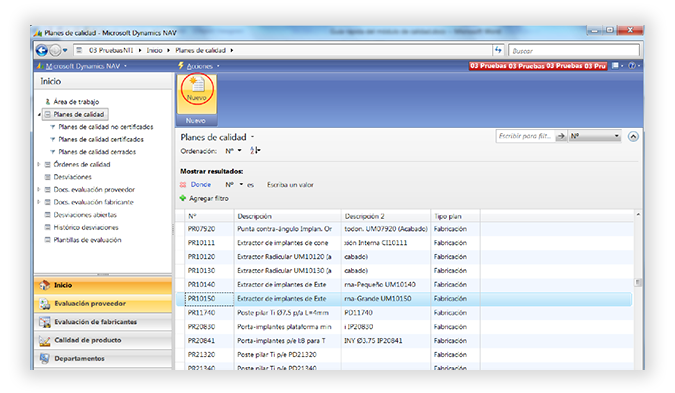Click the Inicio home icon in navigation
Image resolution: width=675 pixels, height=393 pixels.
coord(44,285)
